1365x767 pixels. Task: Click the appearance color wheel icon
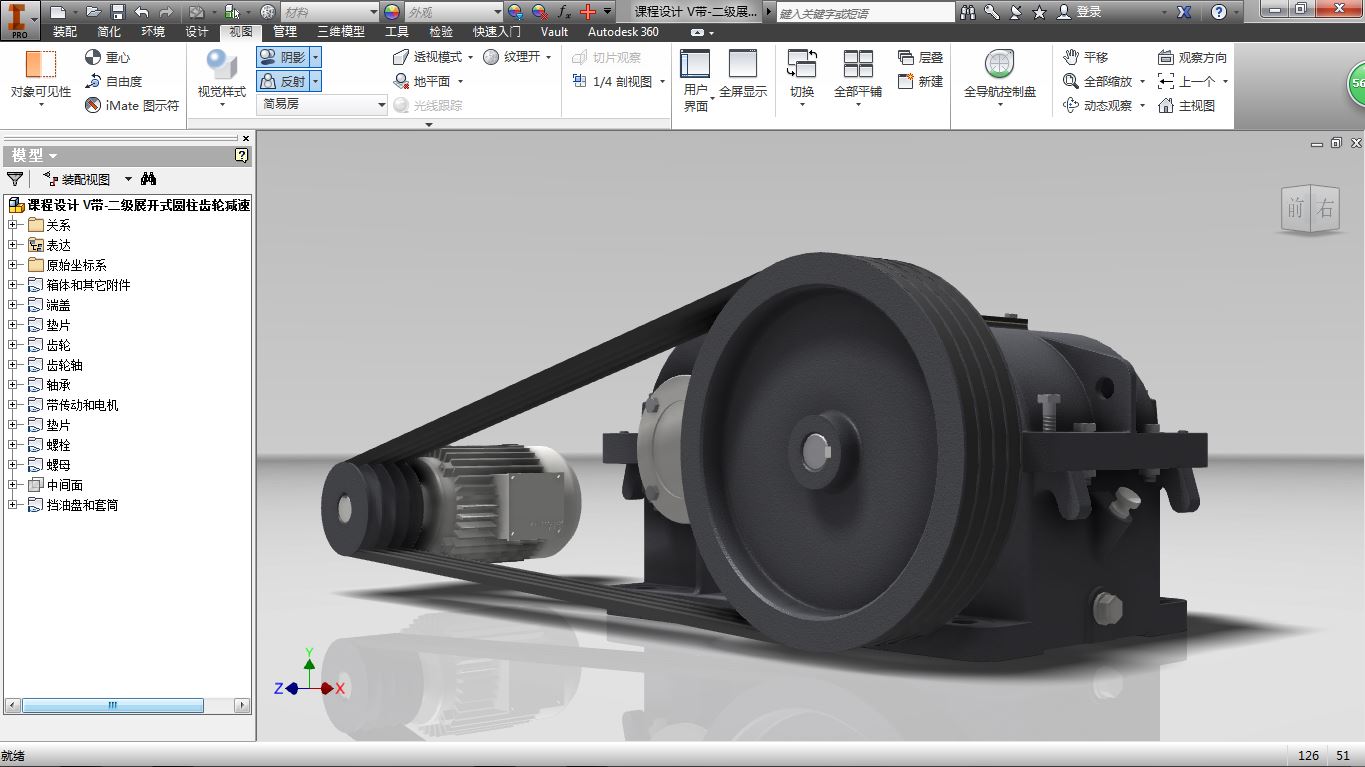[391, 12]
